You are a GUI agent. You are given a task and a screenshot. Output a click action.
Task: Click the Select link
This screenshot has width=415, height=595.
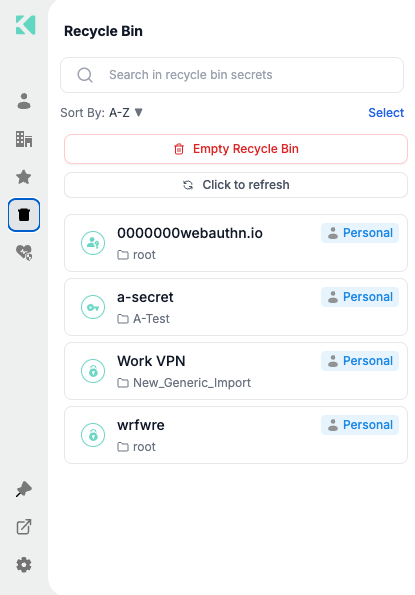(386, 113)
